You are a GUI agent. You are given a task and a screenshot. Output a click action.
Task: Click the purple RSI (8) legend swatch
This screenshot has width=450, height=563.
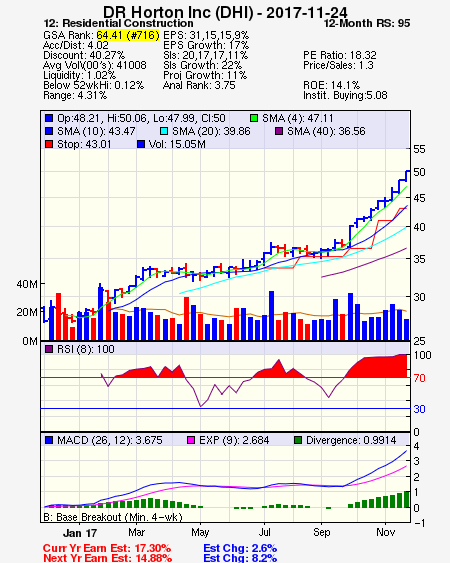(49, 349)
